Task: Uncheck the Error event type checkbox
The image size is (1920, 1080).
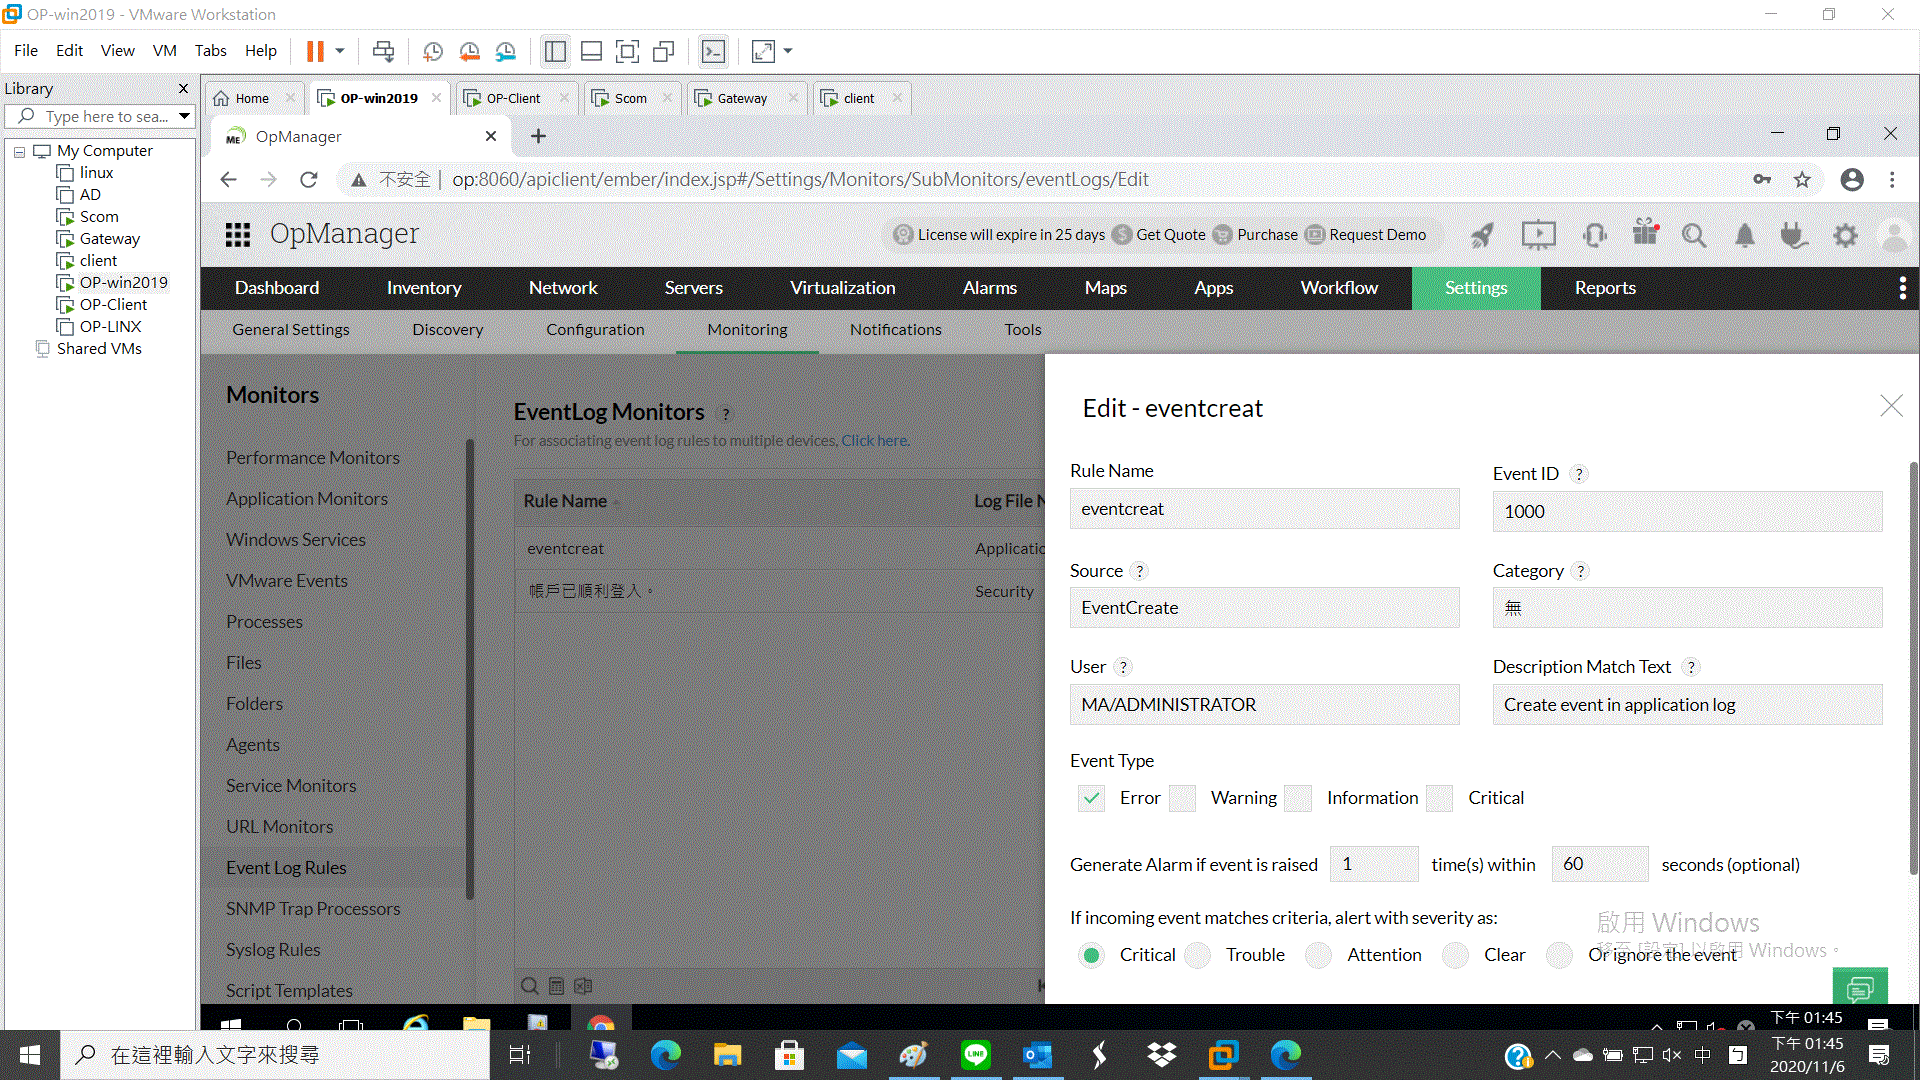Action: (x=1091, y=798)
